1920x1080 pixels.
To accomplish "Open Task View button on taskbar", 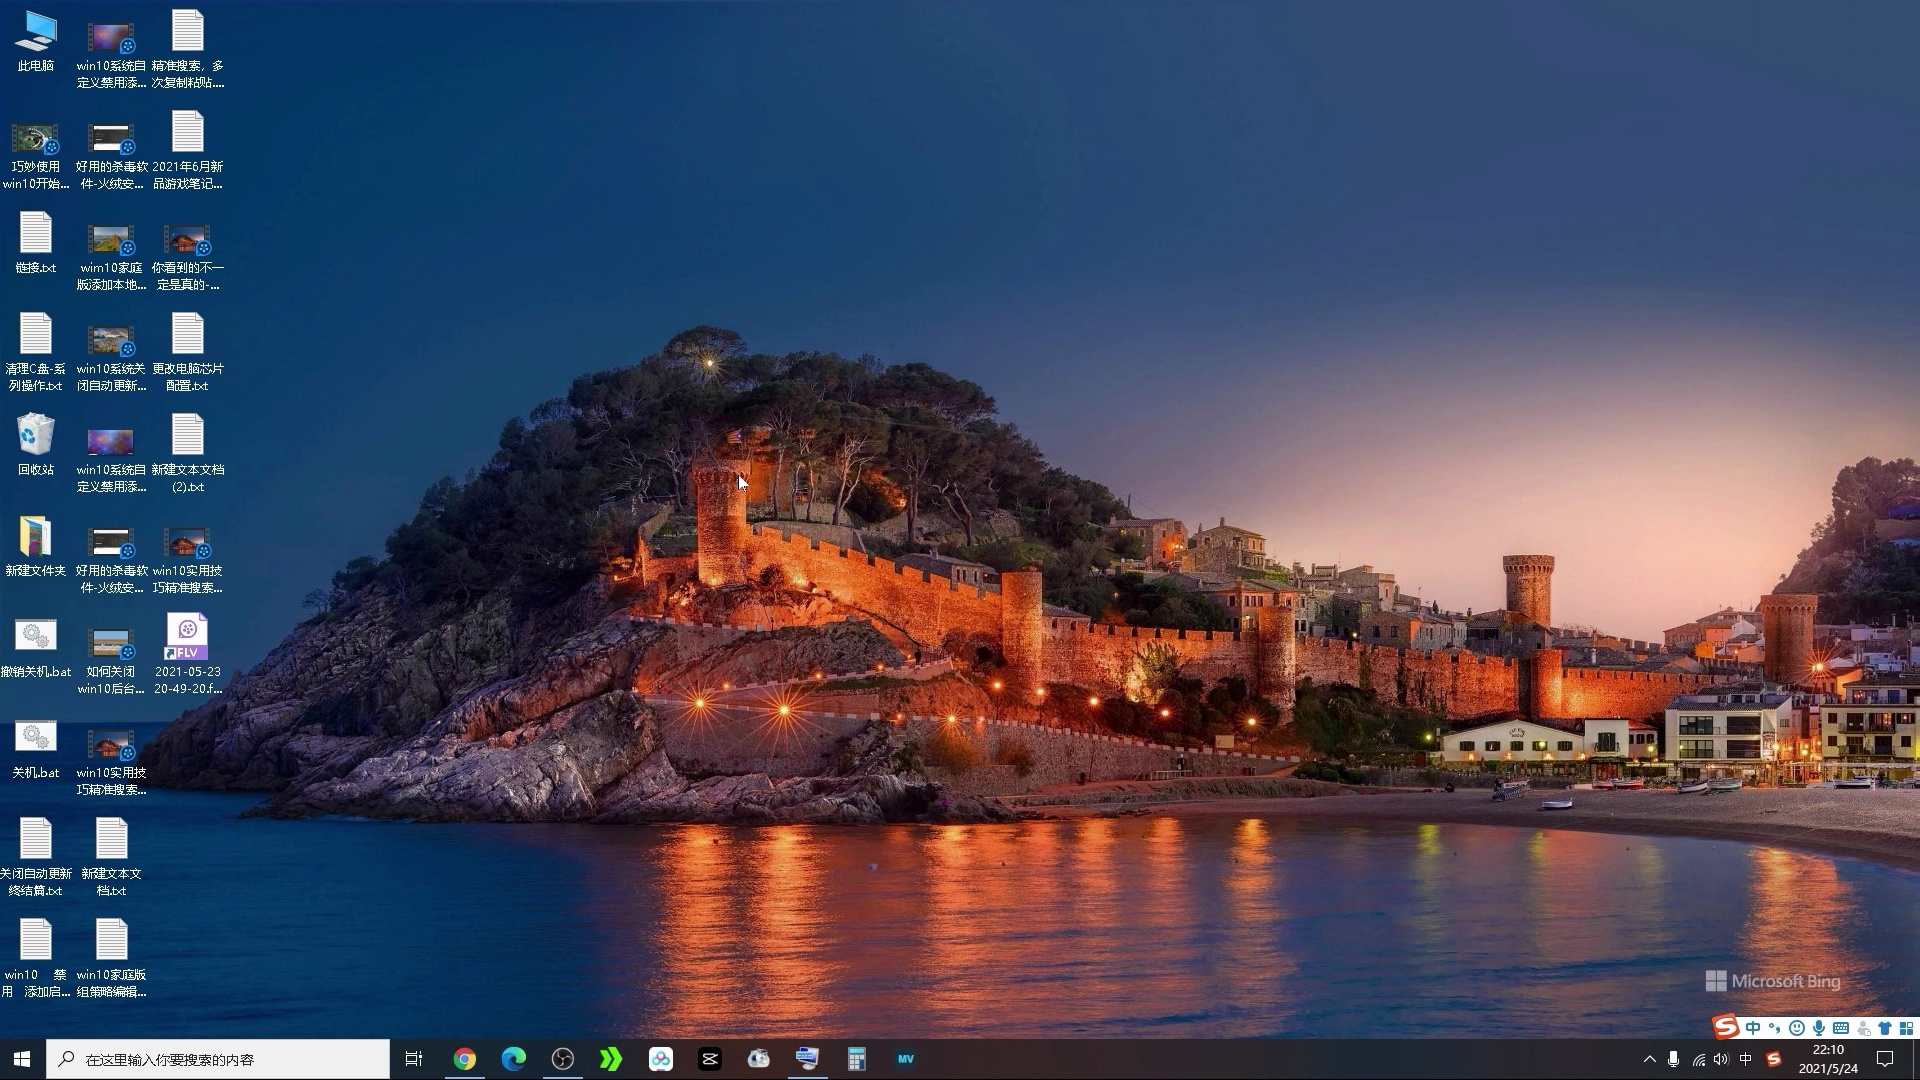I will tap(413, 1059).
